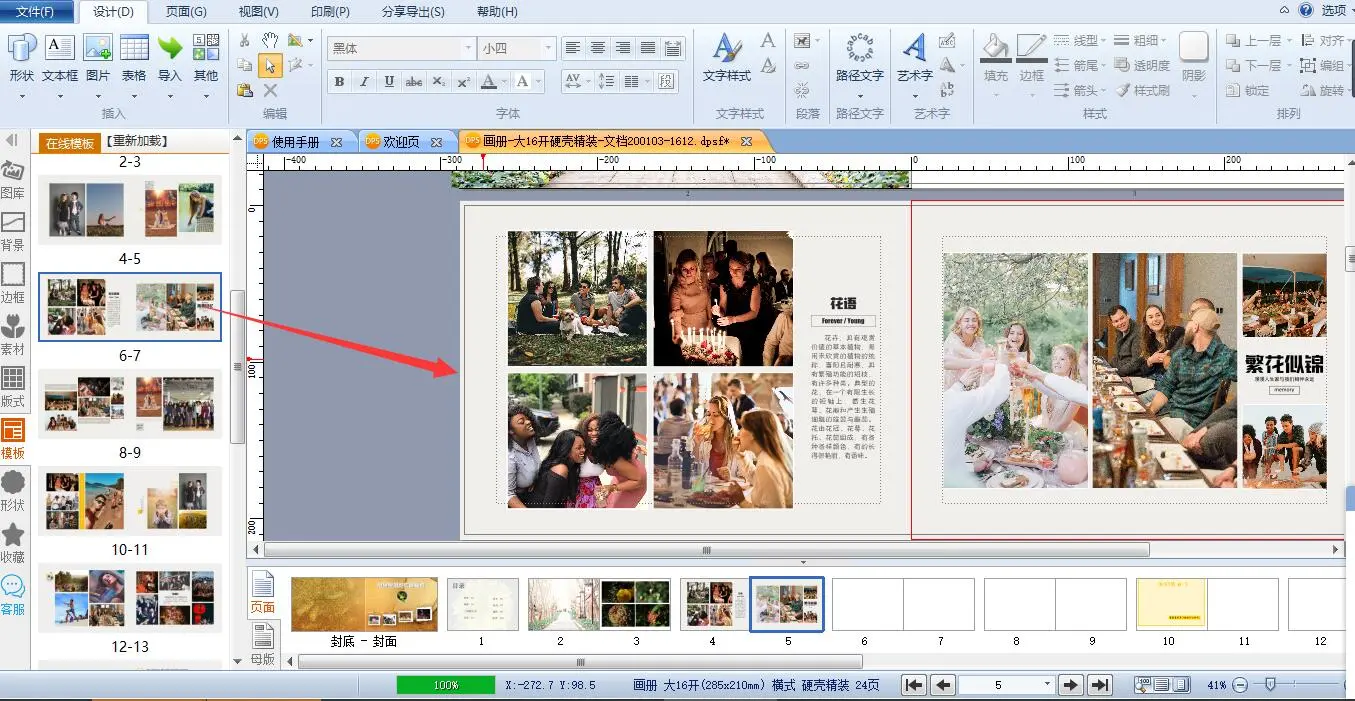Screen dimensions: 1355x701
Task: Open the 客服 customer service icon
Action: [x=13, y=593]
